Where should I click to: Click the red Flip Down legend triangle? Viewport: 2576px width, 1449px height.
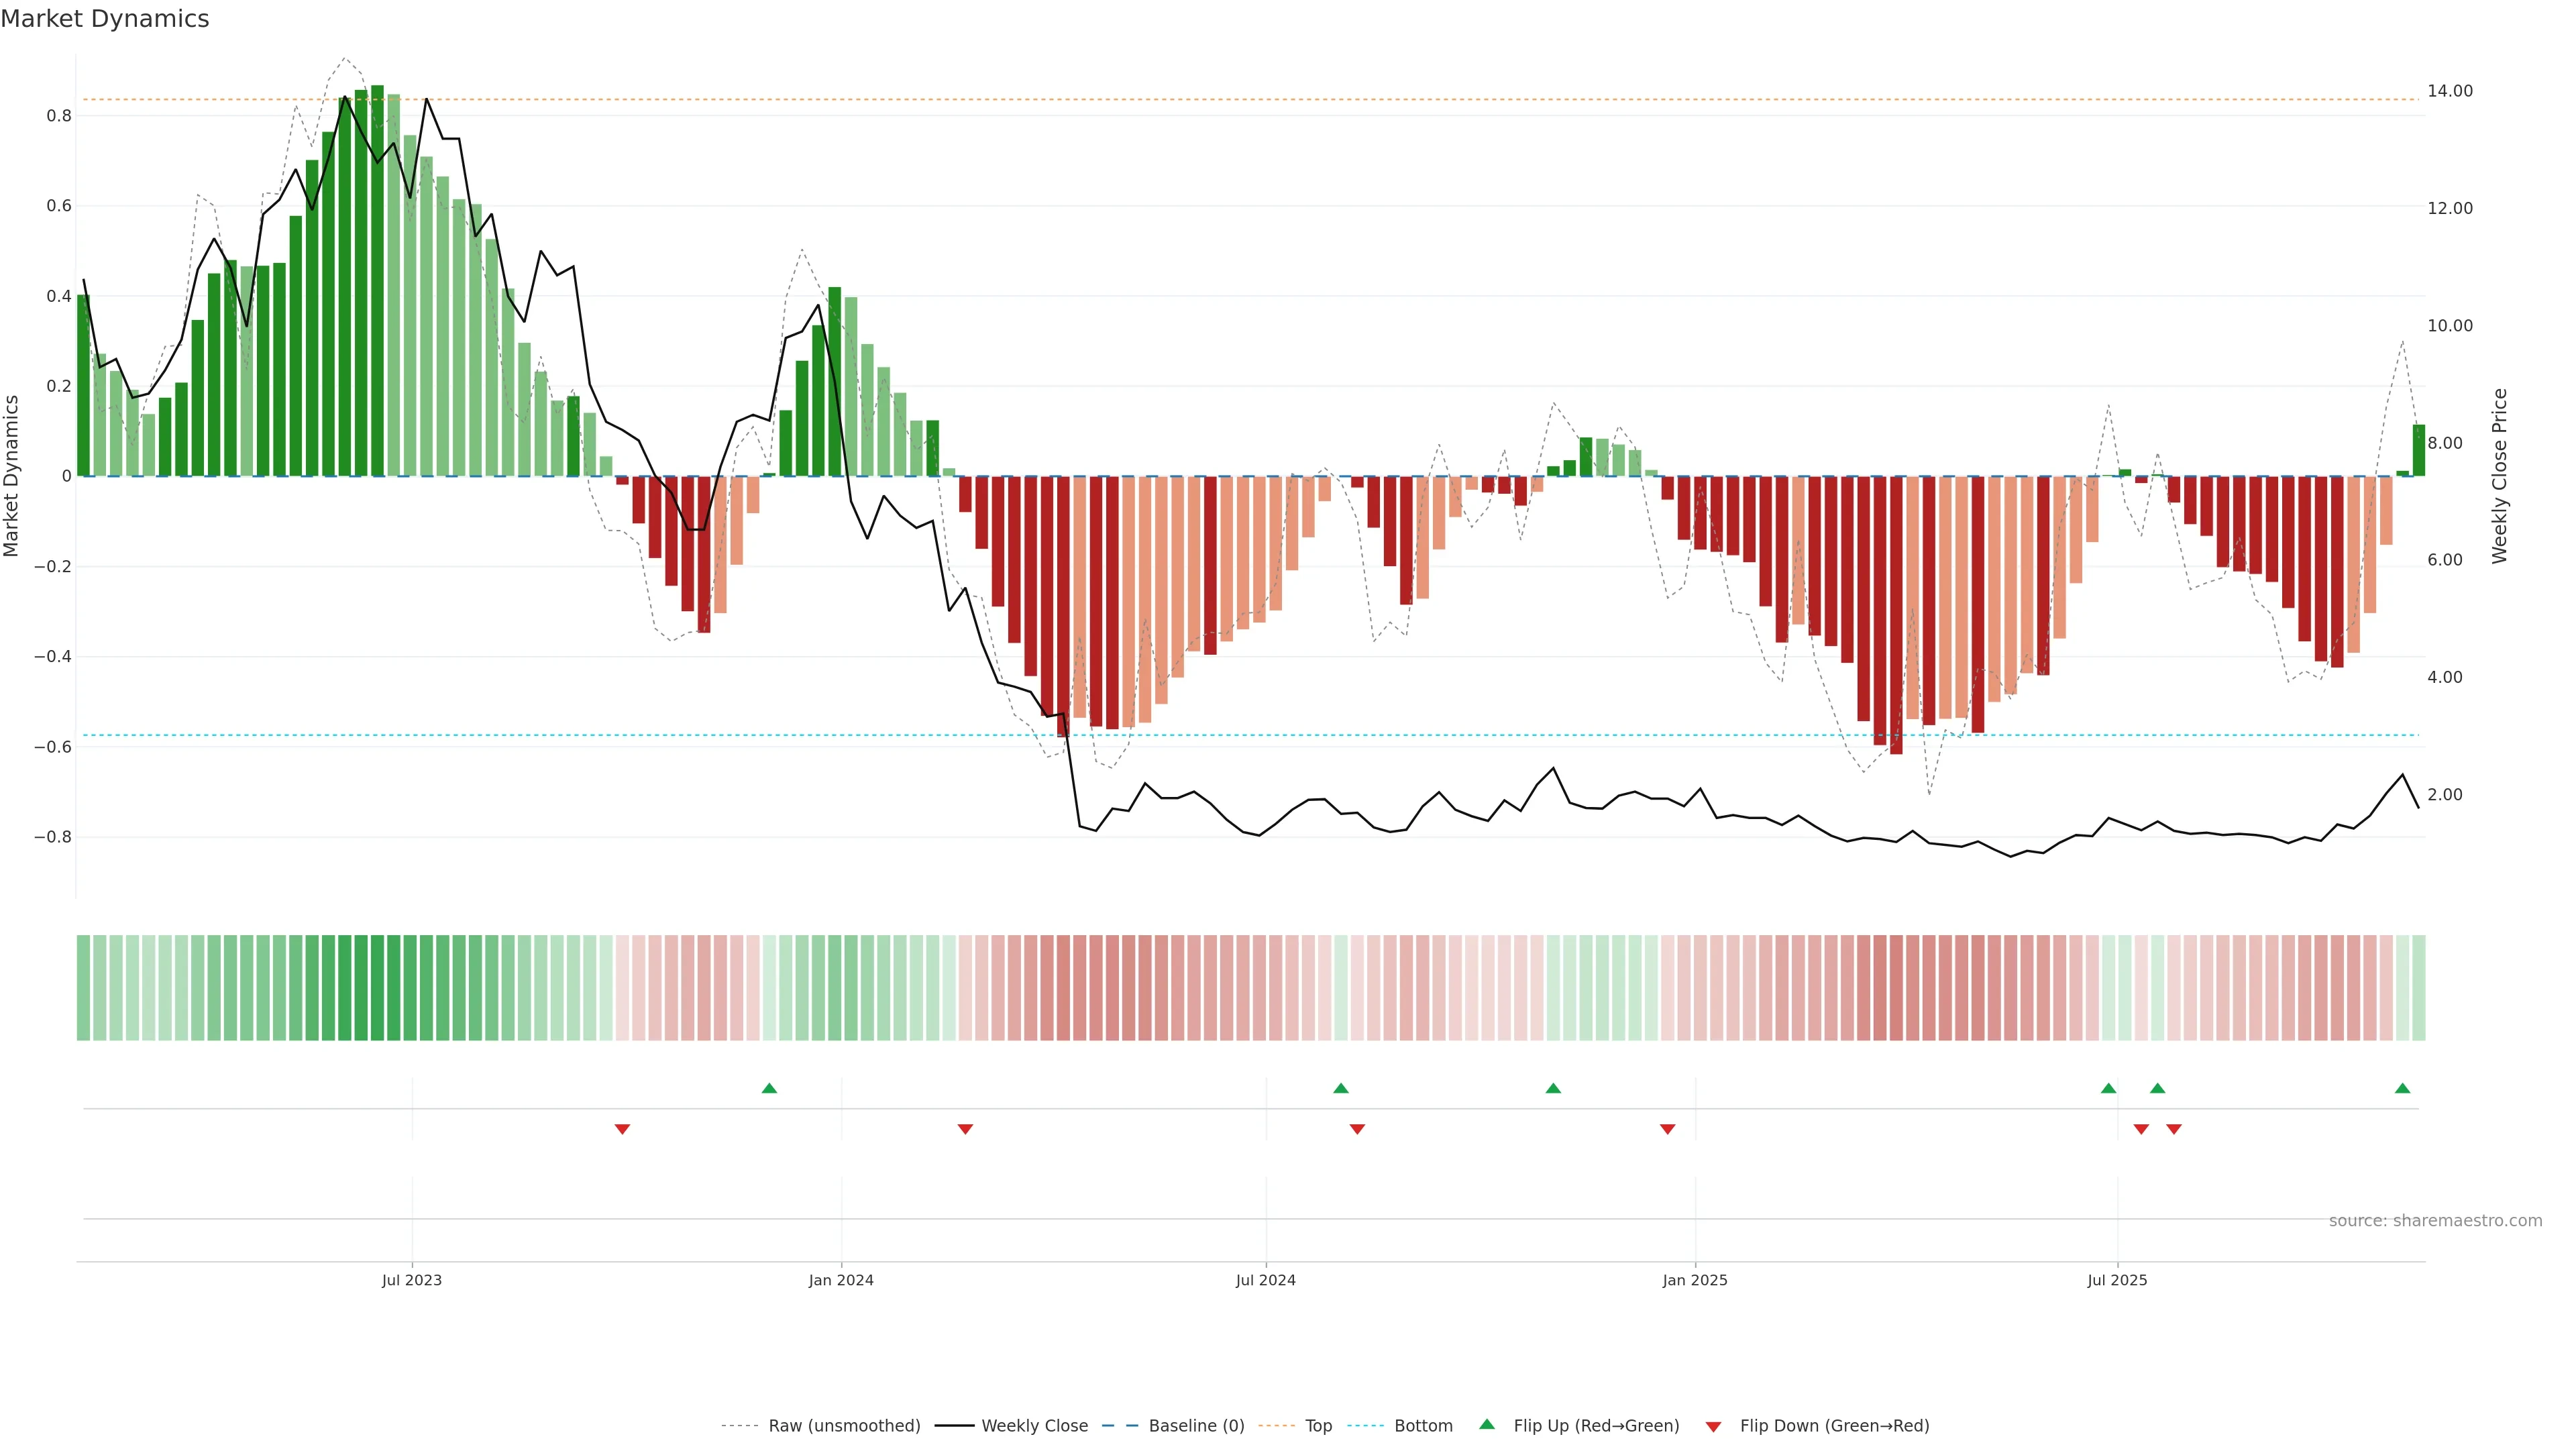(x=1713, y=1427)
